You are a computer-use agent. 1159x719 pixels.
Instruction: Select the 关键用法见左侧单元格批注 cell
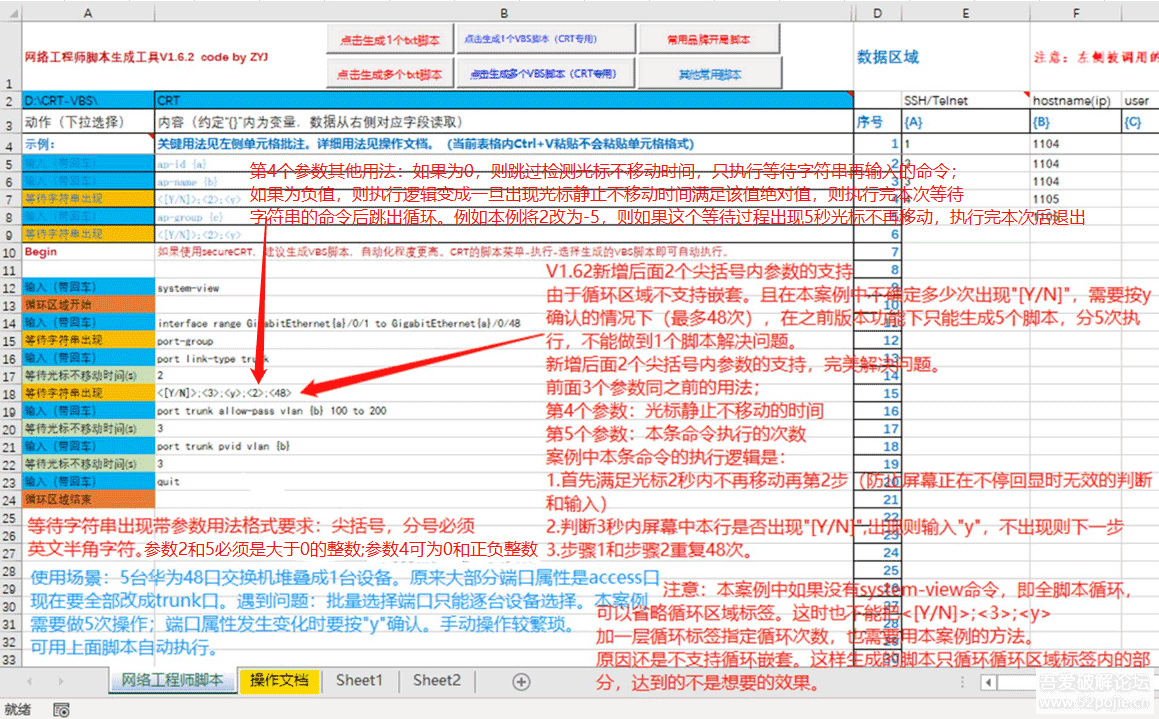[x=504, y=144]
